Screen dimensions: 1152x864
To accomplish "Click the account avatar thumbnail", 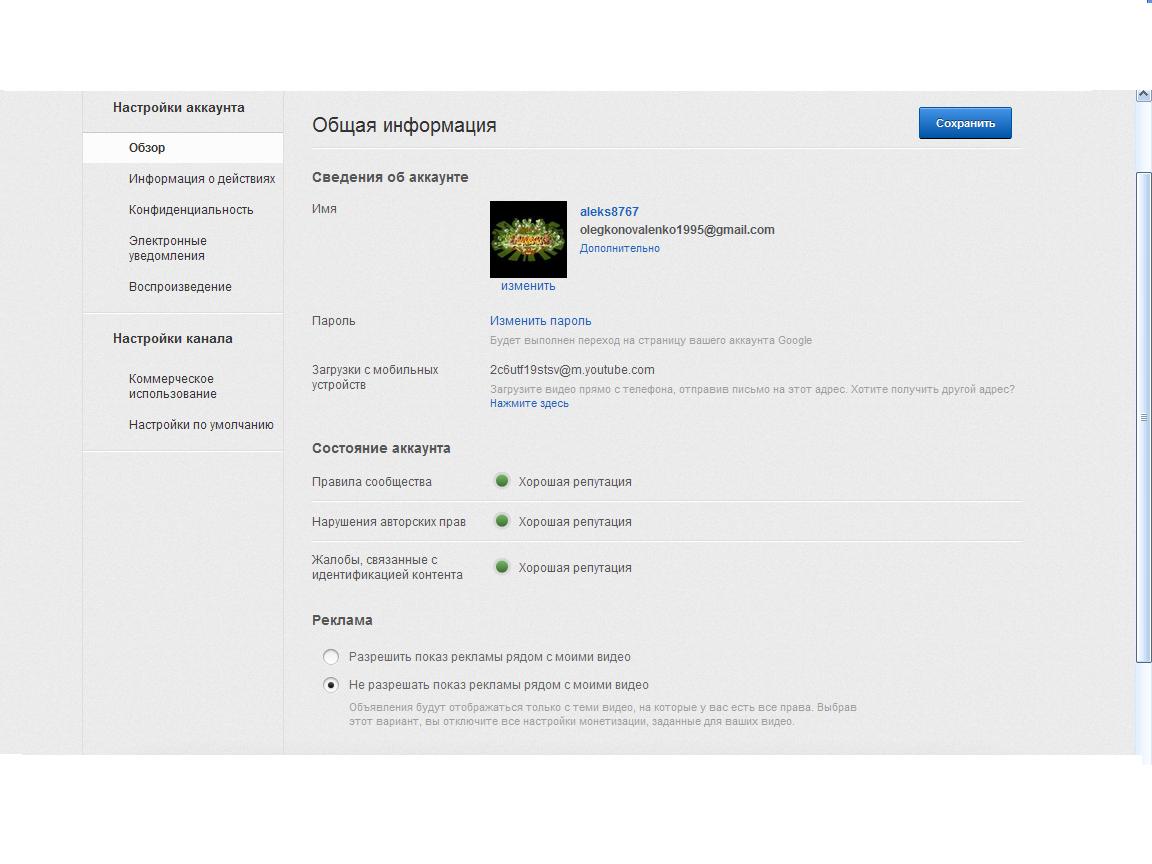I will click(x=528, y=240).
